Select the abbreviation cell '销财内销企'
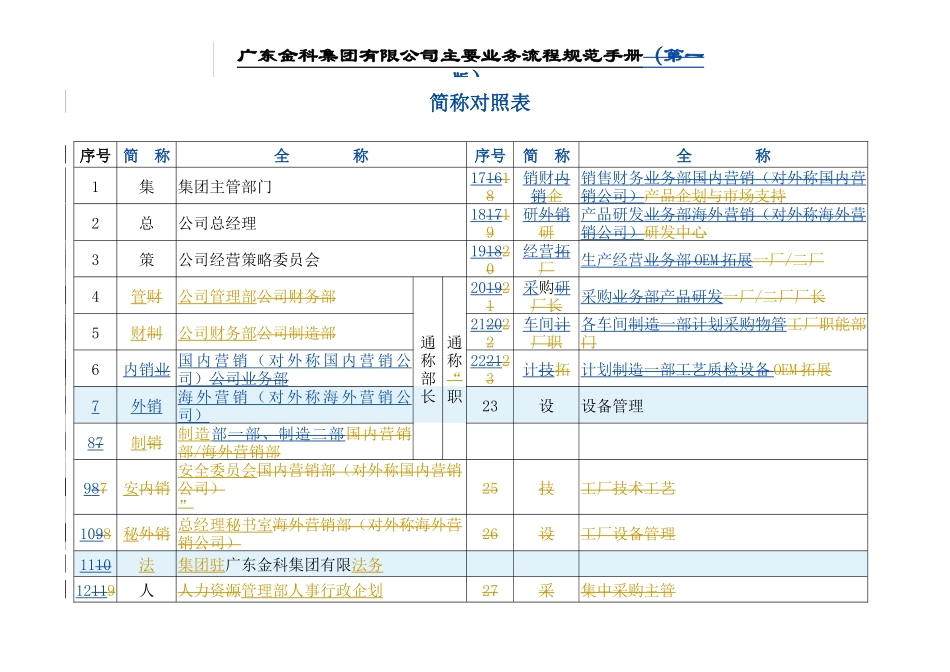 click(x=546, y=187)
